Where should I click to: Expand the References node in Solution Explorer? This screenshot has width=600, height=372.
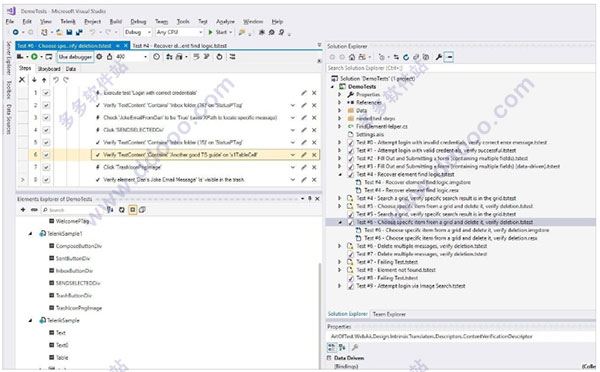pos(339,102)
